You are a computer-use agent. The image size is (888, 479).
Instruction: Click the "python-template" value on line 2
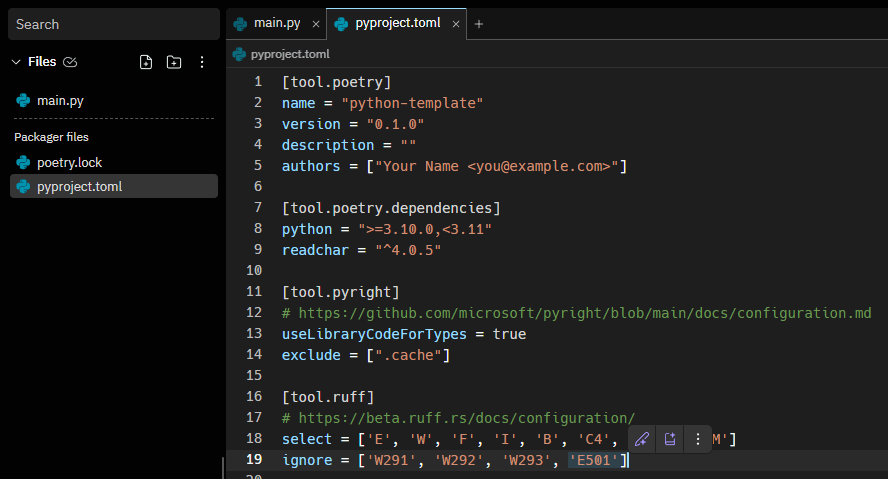click(412, 103)
